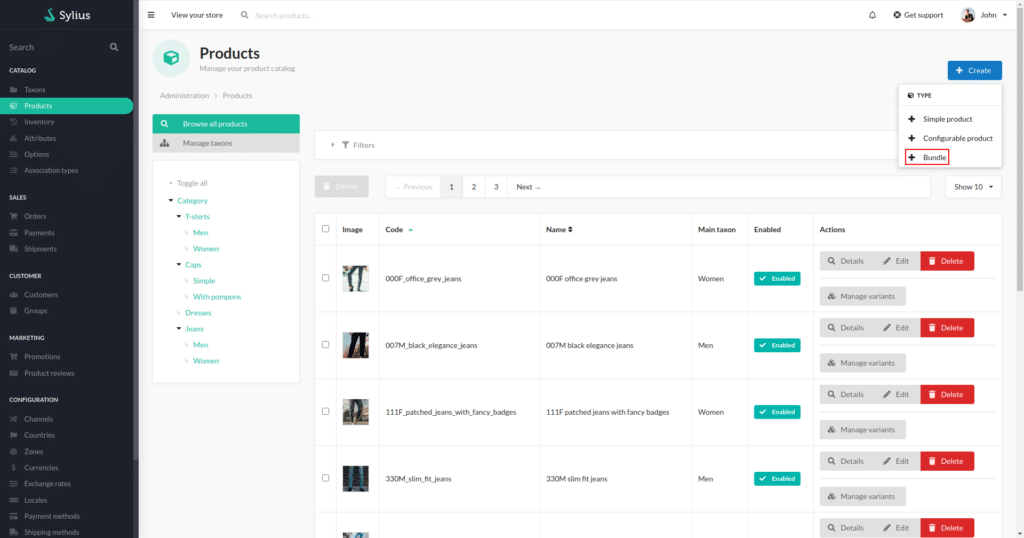Click the Orders cart icon in sidebar
The height and width of the screenshot is (538, 1024).
pos(14,216)
